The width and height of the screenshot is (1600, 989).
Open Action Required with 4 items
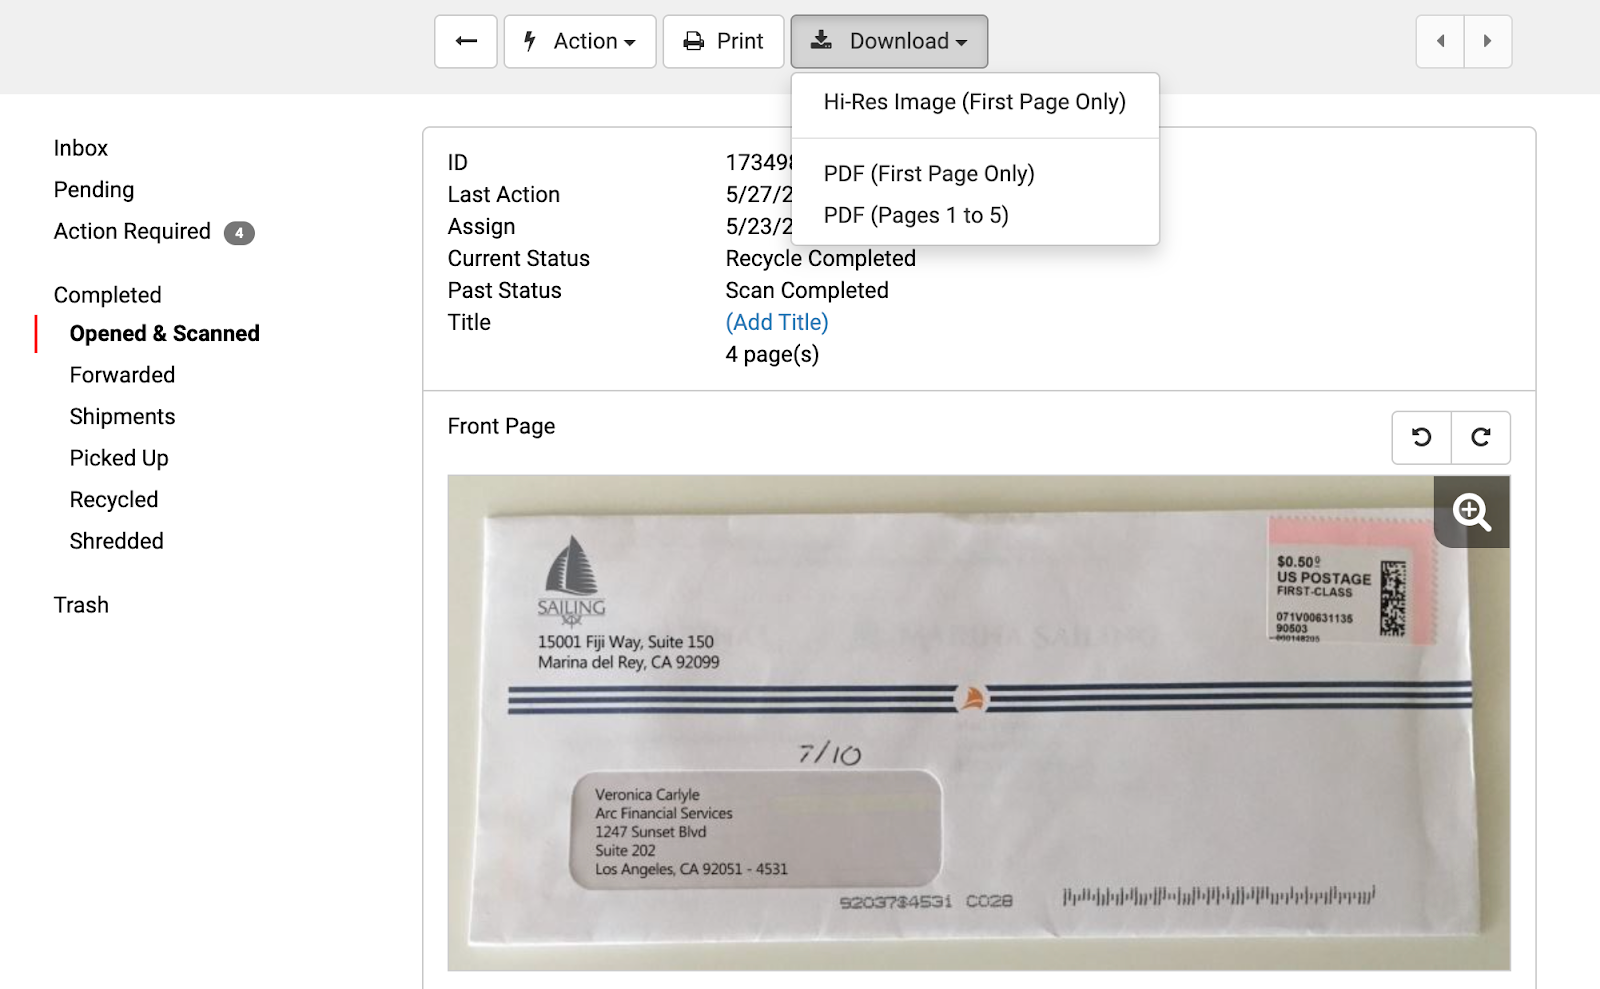[x=154, y=232]
